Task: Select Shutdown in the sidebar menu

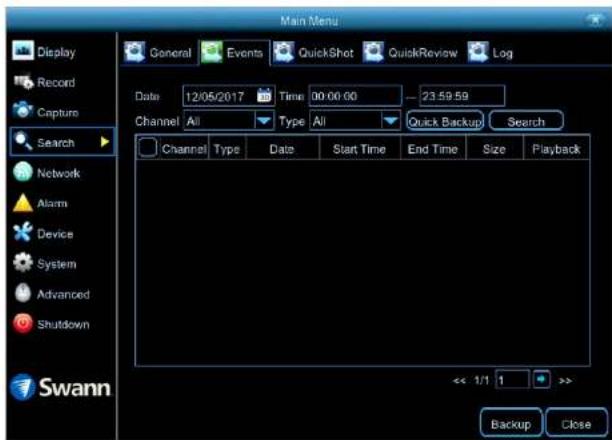Action: pyautogui.click(x=63, y=324)
